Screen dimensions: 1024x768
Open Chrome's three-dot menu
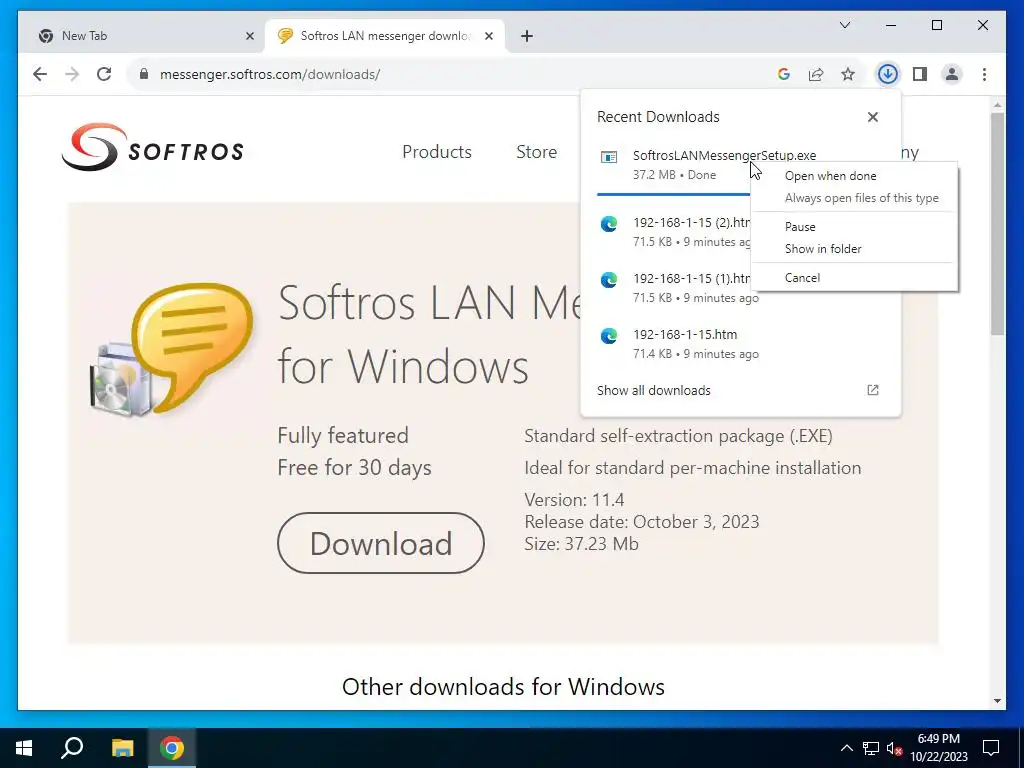coord(984,74)
